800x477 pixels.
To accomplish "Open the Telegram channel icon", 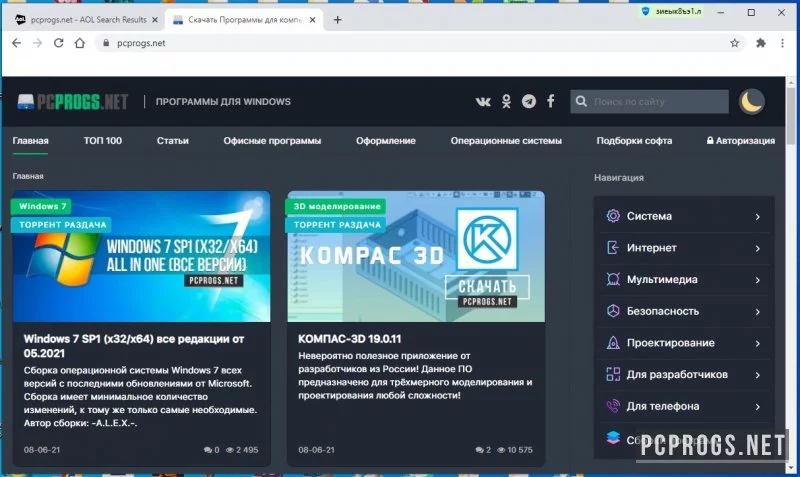I will click(x=529, y=102).
